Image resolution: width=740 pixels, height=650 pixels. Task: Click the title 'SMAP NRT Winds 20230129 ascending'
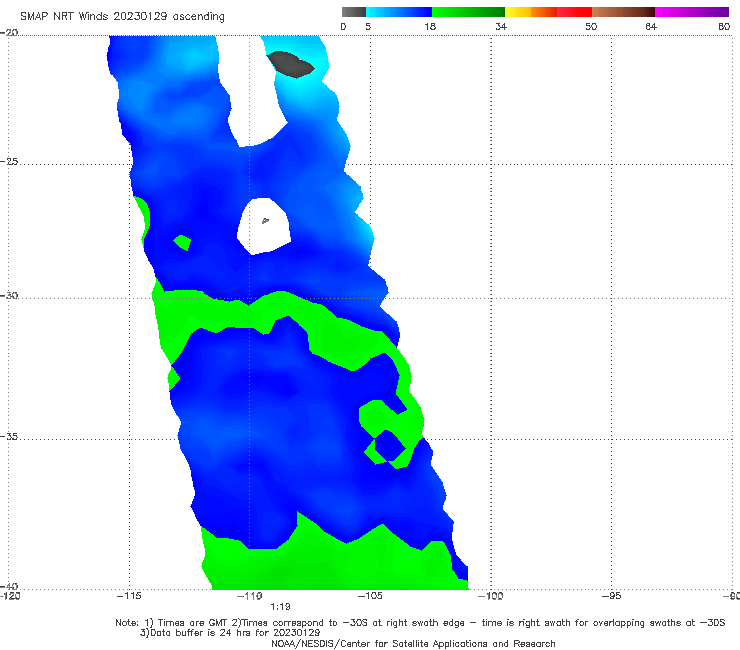click(122, 17)
